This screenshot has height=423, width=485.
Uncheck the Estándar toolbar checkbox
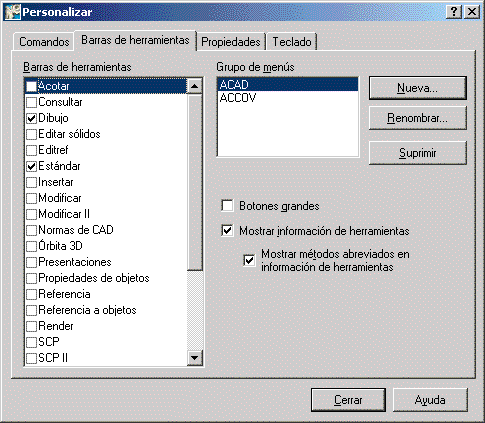pos(32,166)
